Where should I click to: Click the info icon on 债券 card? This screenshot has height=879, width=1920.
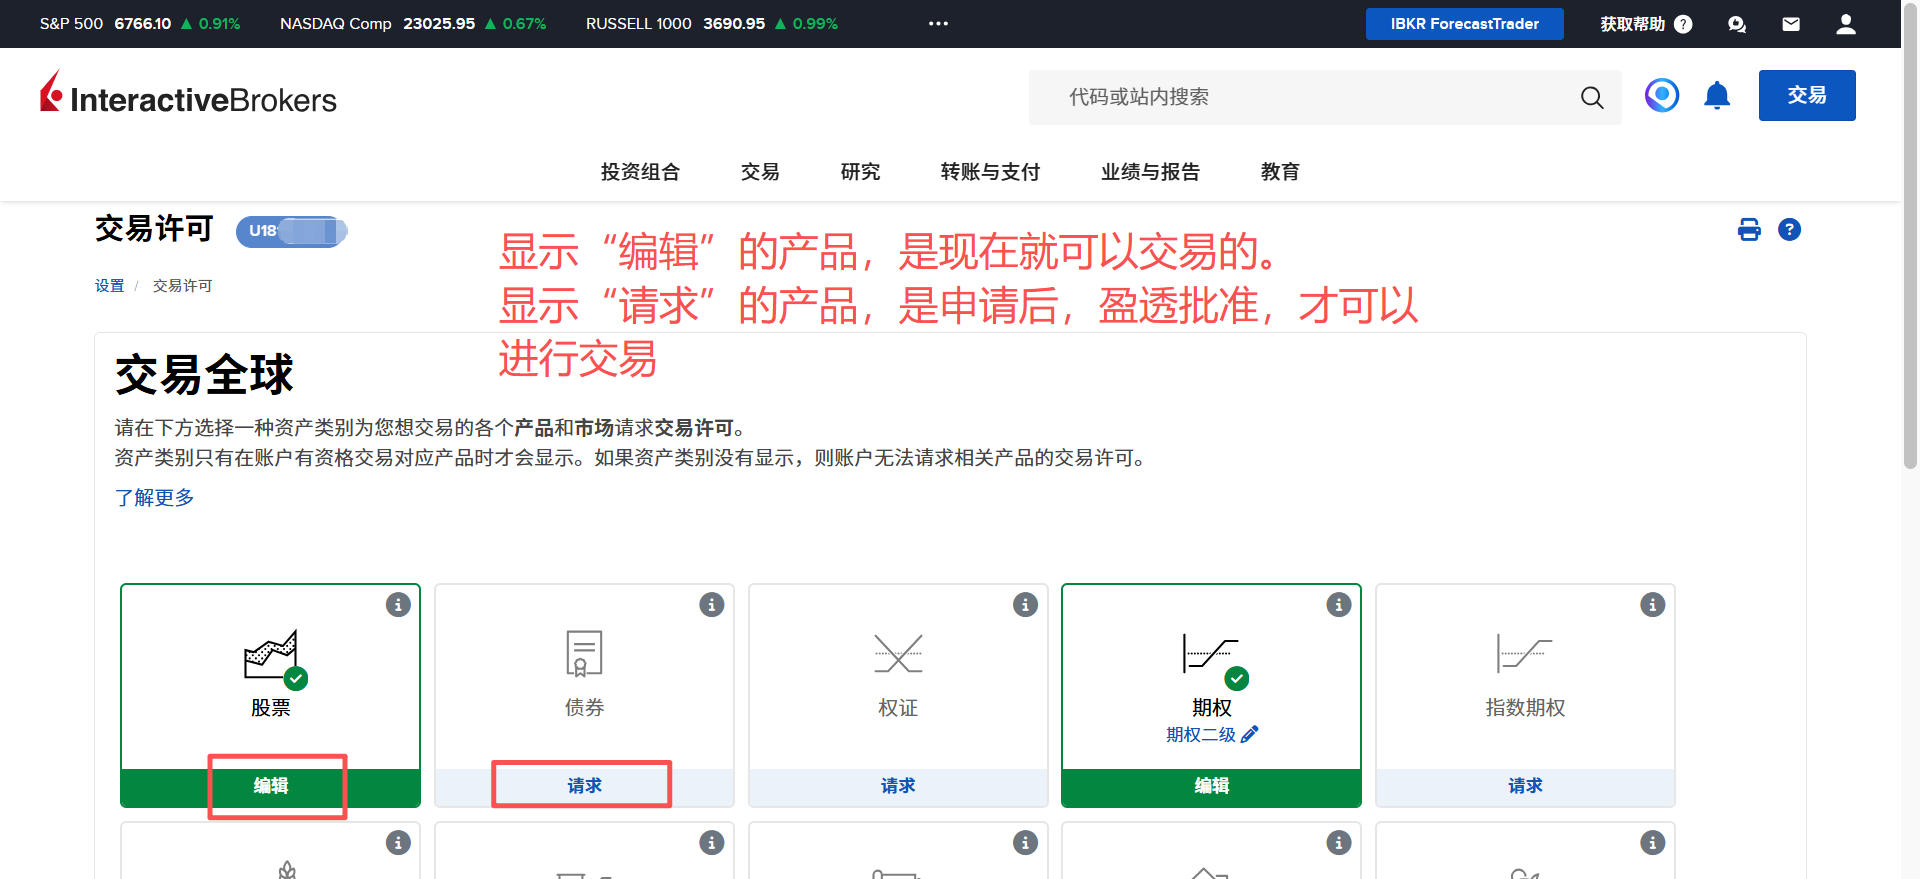711,605
